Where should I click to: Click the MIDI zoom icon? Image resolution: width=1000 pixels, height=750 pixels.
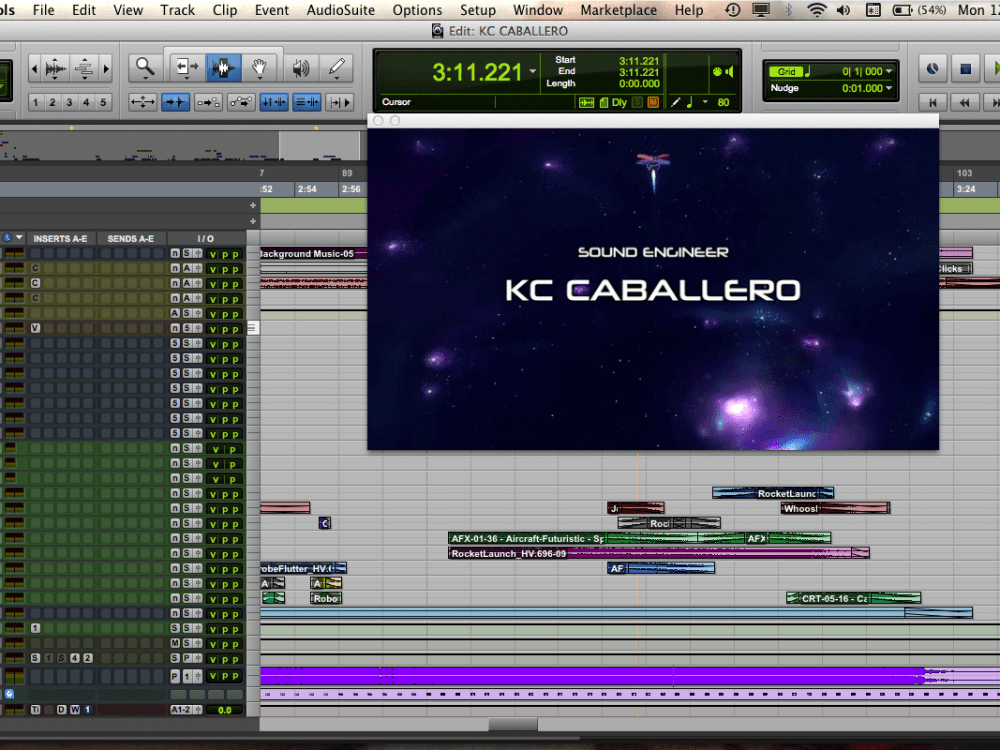coord(84,68)
